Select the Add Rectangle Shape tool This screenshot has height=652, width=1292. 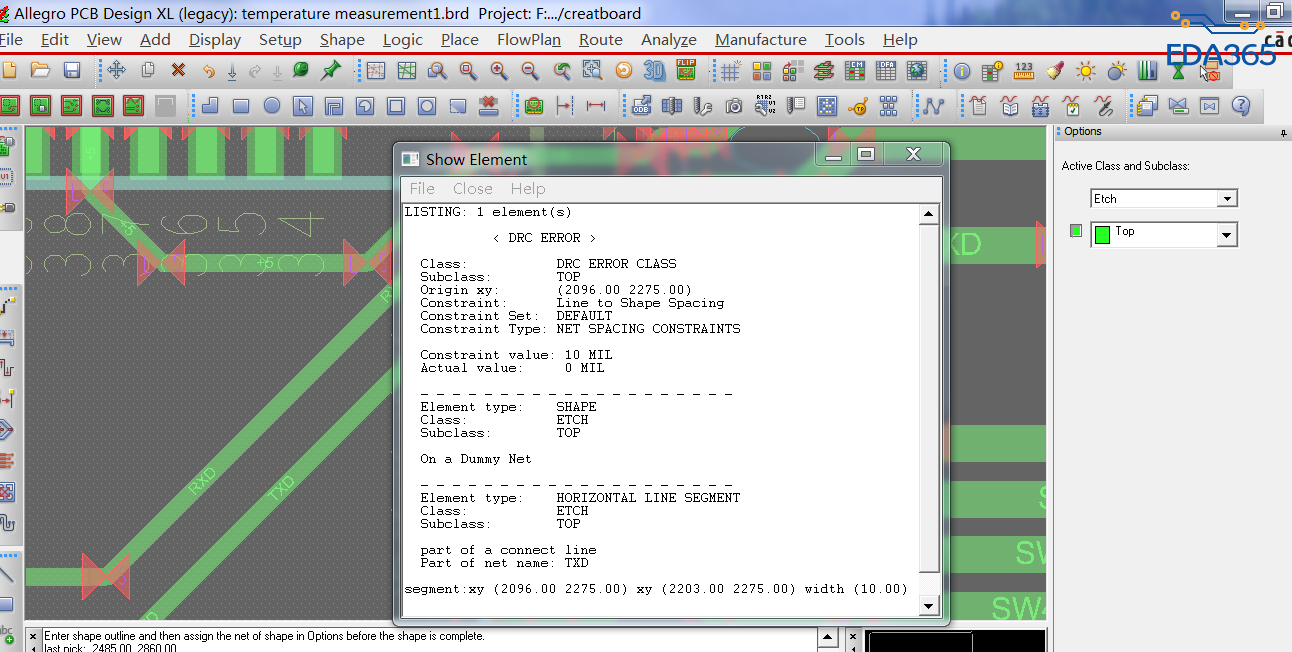pyautogui.click(x=241, y=105)
